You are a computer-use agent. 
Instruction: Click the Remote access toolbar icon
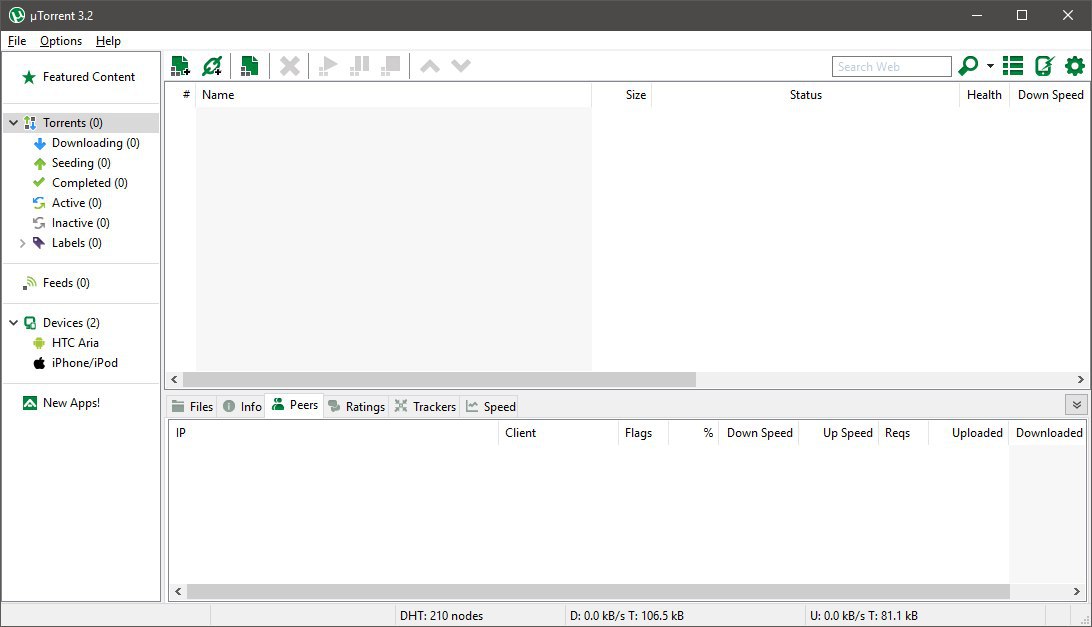[1044, 65]
